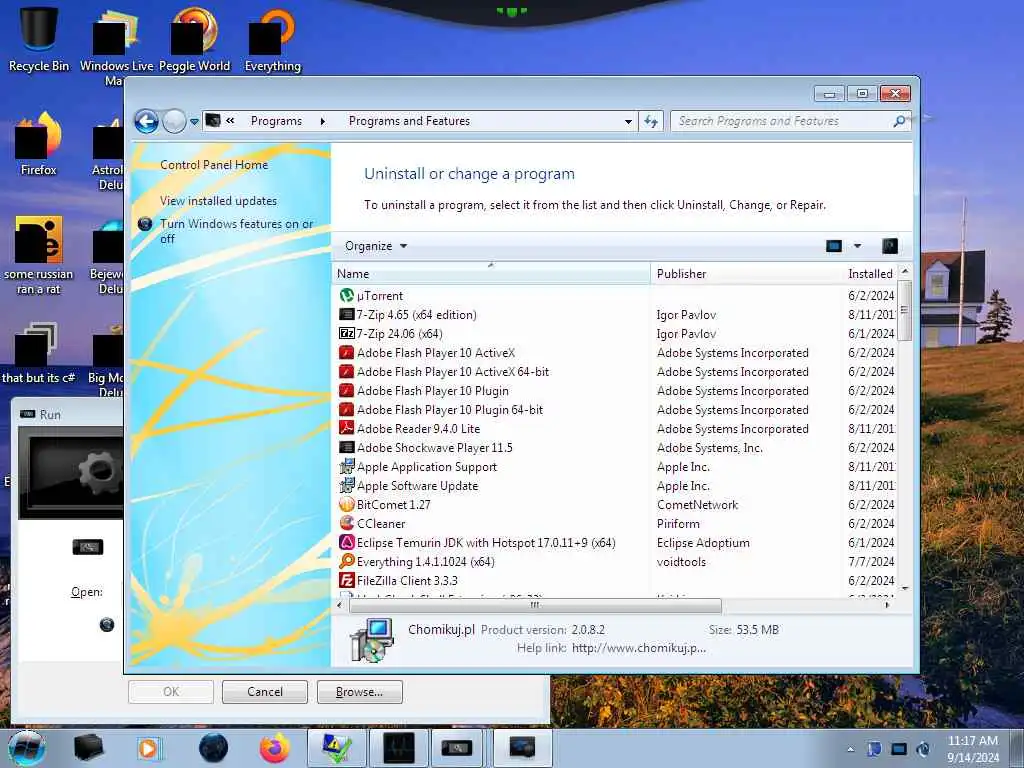Click the Control Panel taskbar button

point(522,748)
